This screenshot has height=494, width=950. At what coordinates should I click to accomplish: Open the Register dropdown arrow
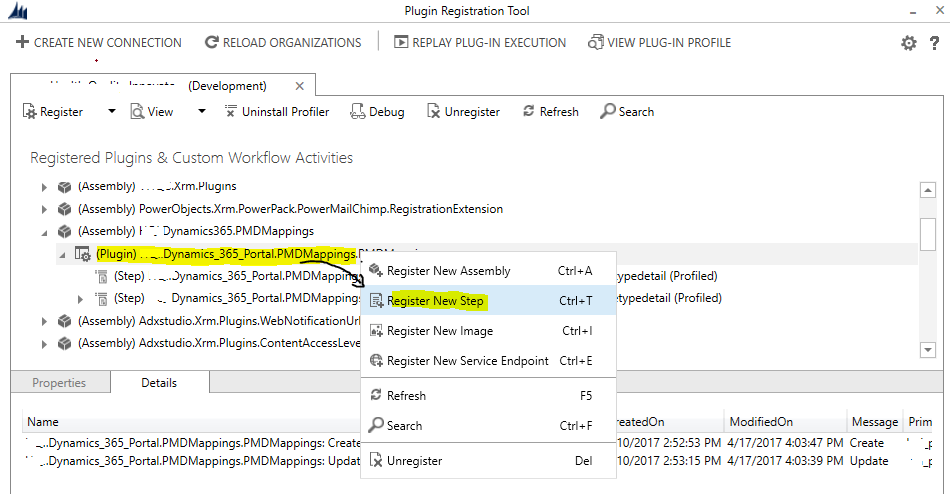pos(111,112)
